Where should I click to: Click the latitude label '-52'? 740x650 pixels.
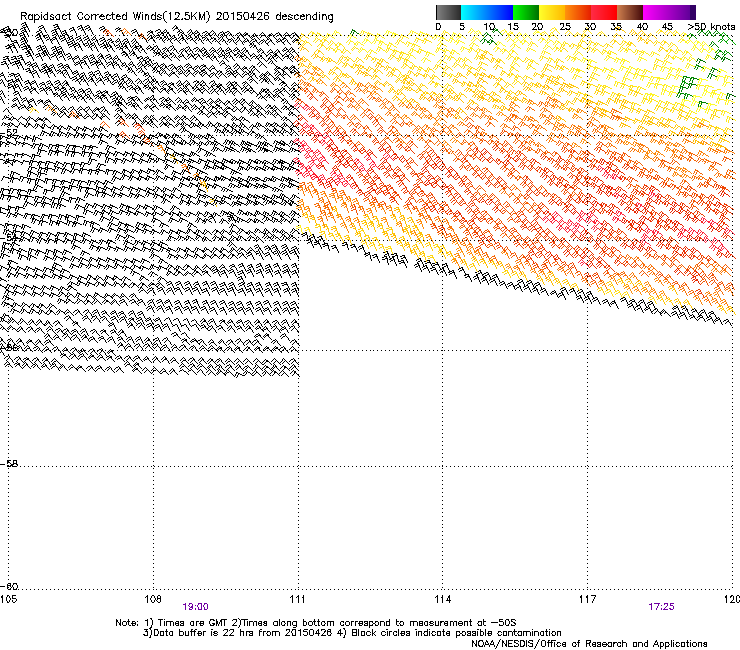9,133
